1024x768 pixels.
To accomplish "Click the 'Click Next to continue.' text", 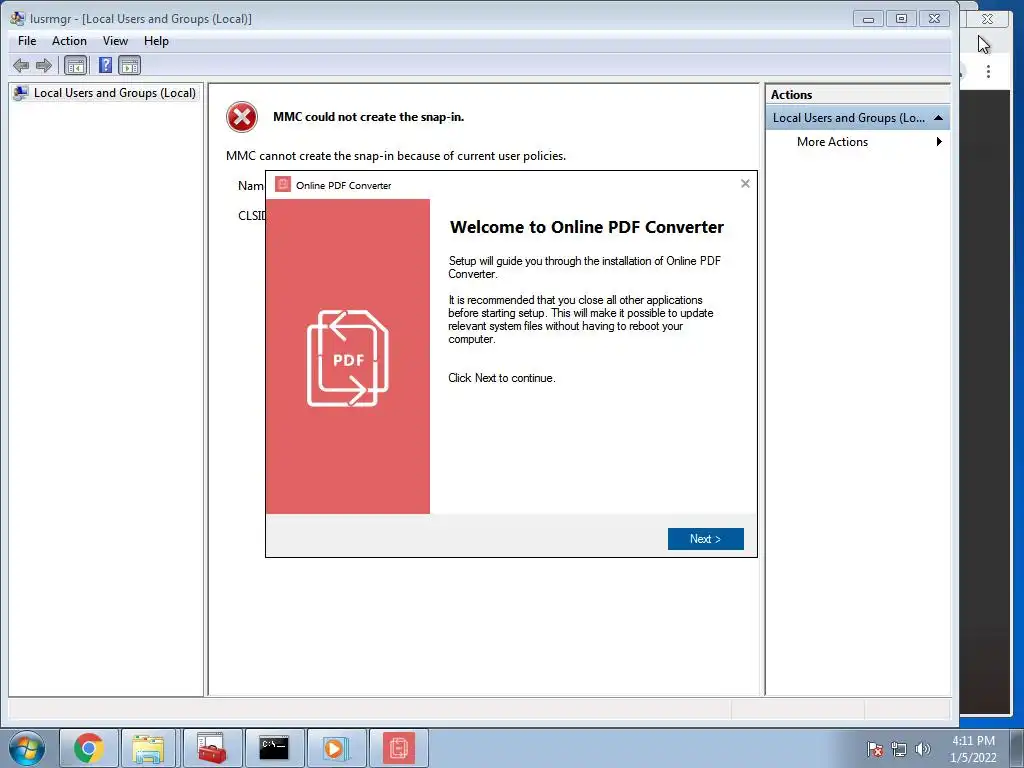I will coord(502,378).
